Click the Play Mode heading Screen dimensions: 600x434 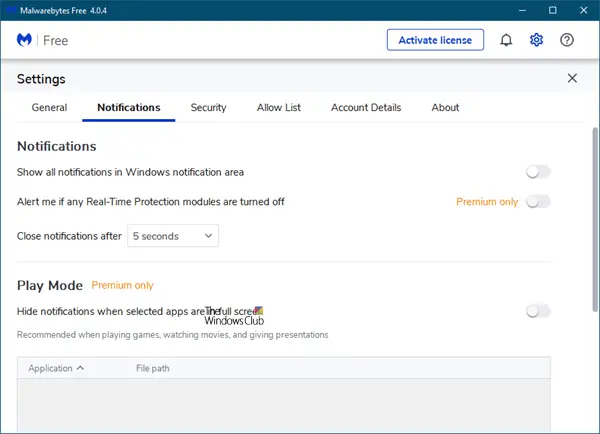[x=50, y=286]
